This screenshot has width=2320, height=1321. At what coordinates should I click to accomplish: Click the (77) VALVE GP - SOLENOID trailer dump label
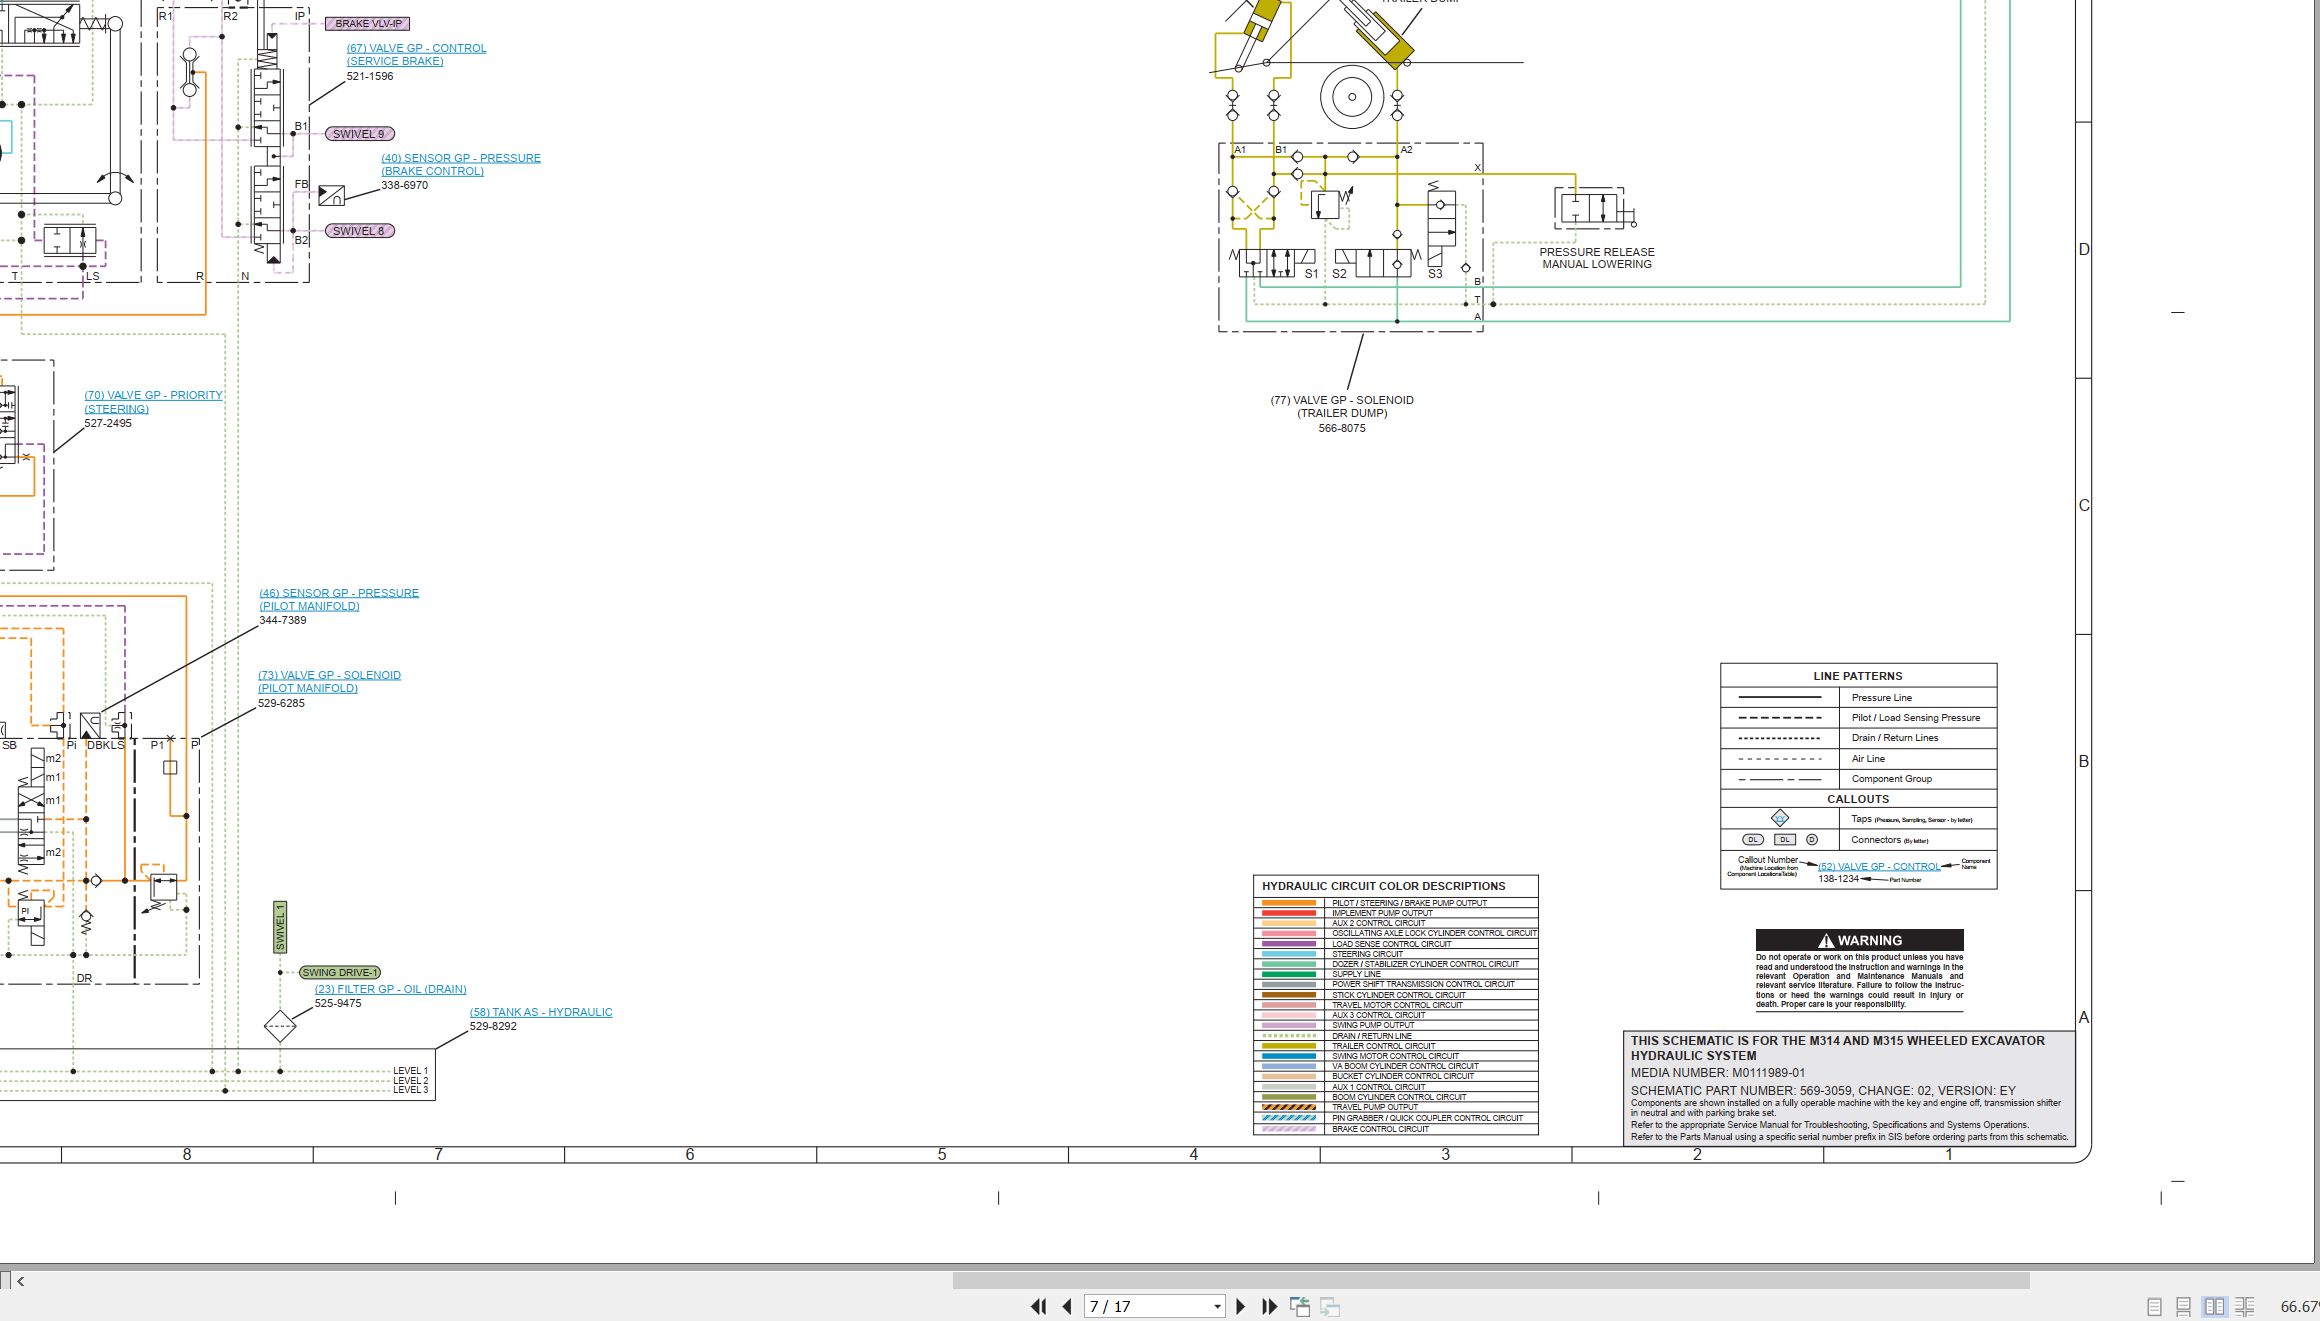click(1342, 406)
